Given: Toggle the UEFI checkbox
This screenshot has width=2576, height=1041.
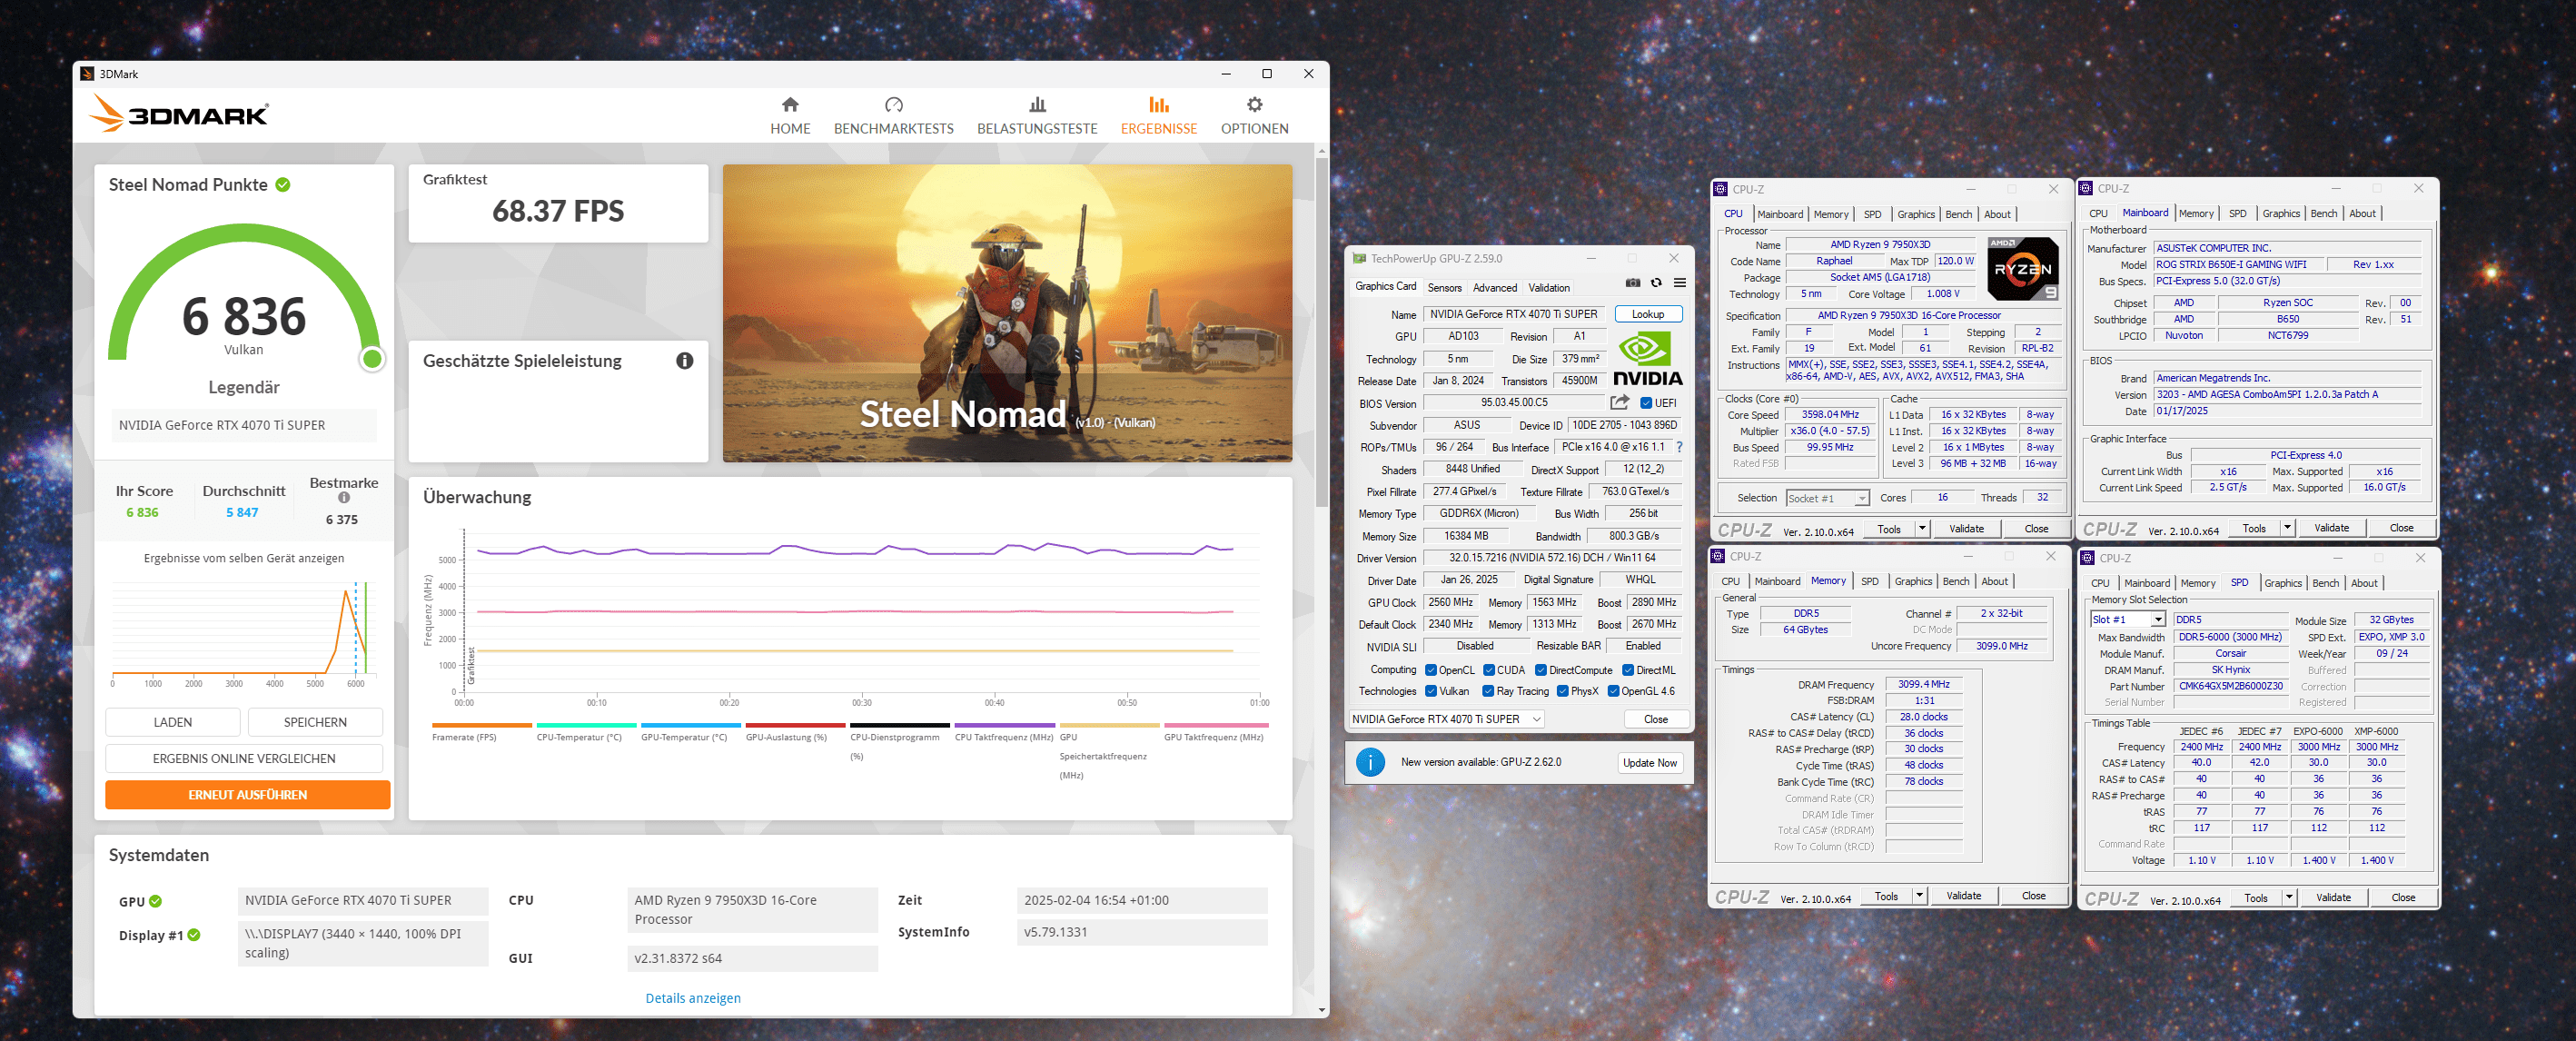Looking at the screenshot, I should click(x=1646, y=403).
